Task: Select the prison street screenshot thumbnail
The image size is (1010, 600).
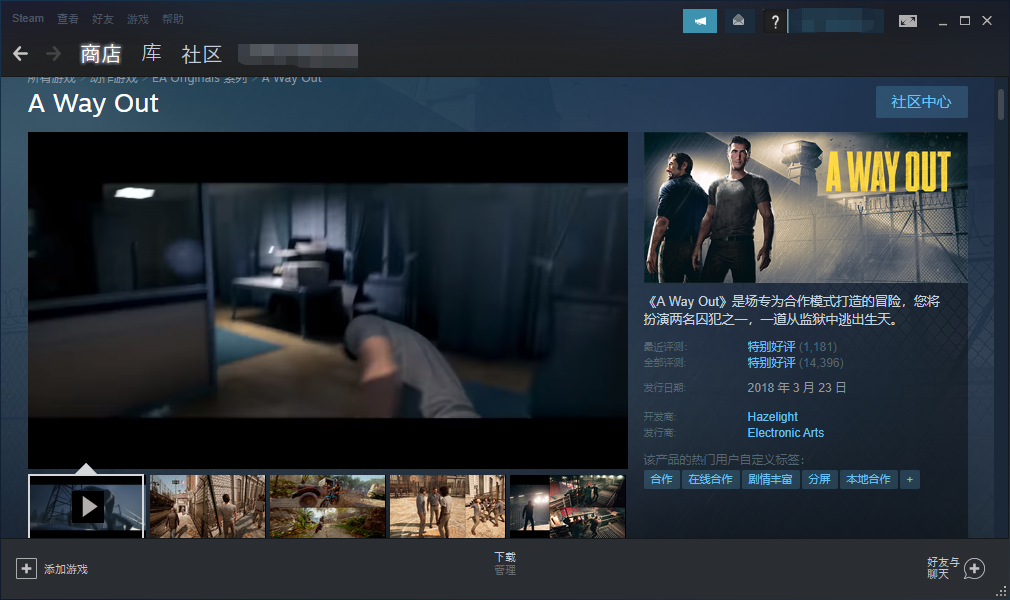Action: pyautogui.click(x=207, y=507)
